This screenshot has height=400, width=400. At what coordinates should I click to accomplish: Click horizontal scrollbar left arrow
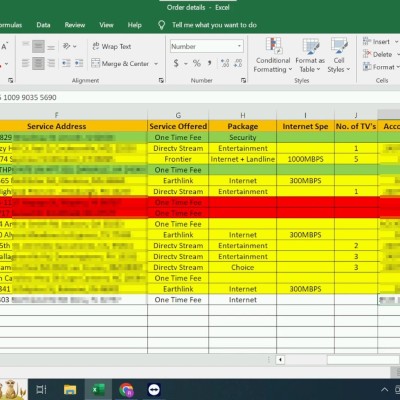280,360
